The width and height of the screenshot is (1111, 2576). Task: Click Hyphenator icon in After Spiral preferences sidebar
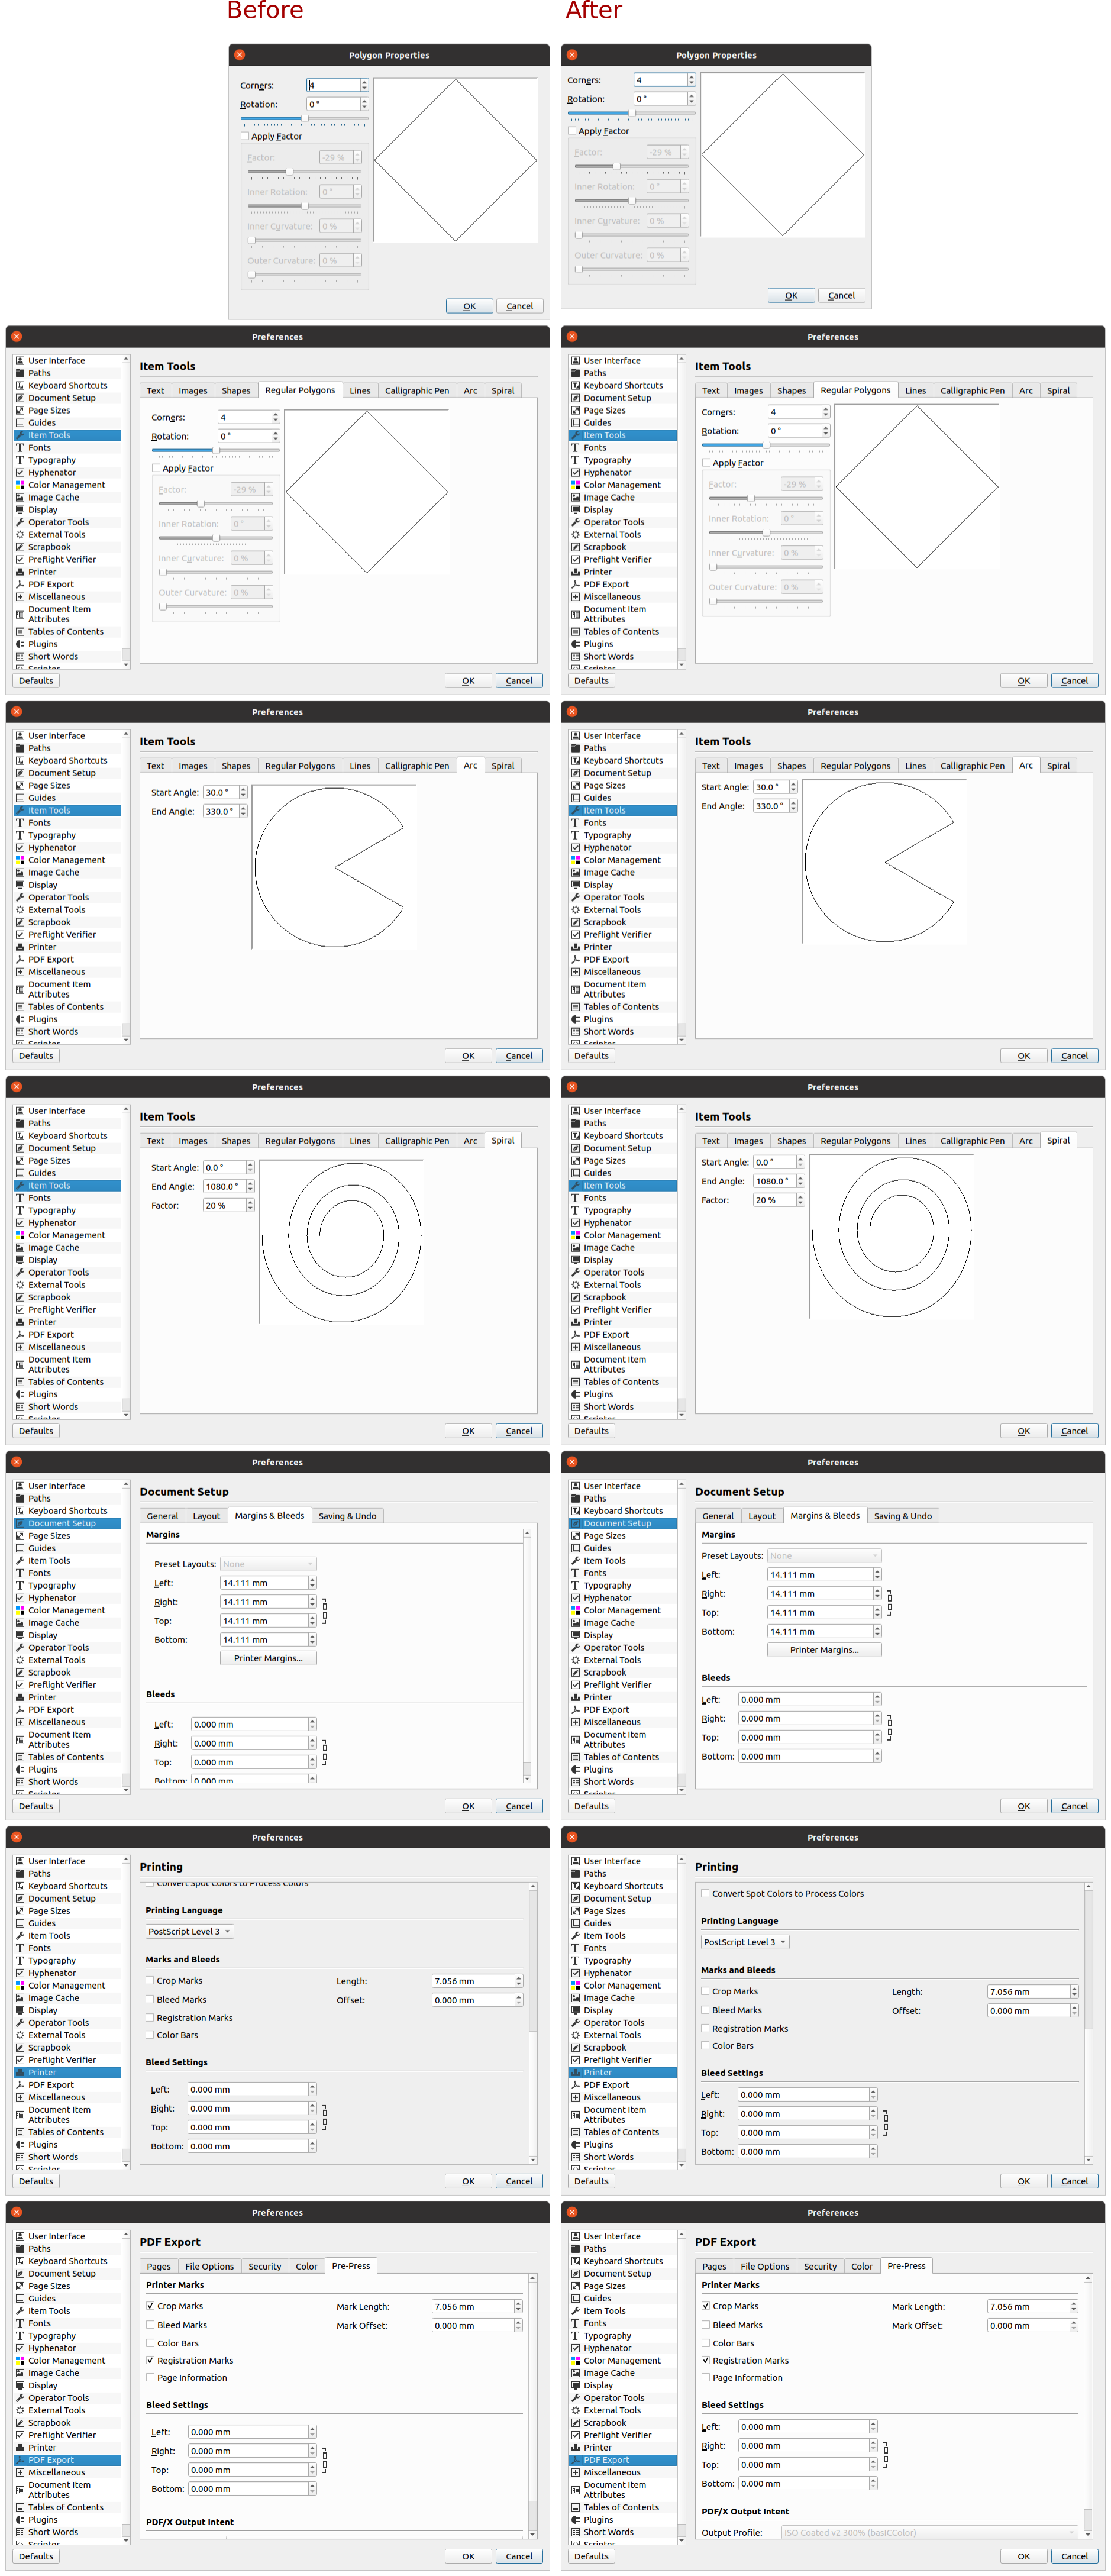[x=576, y=1222]
